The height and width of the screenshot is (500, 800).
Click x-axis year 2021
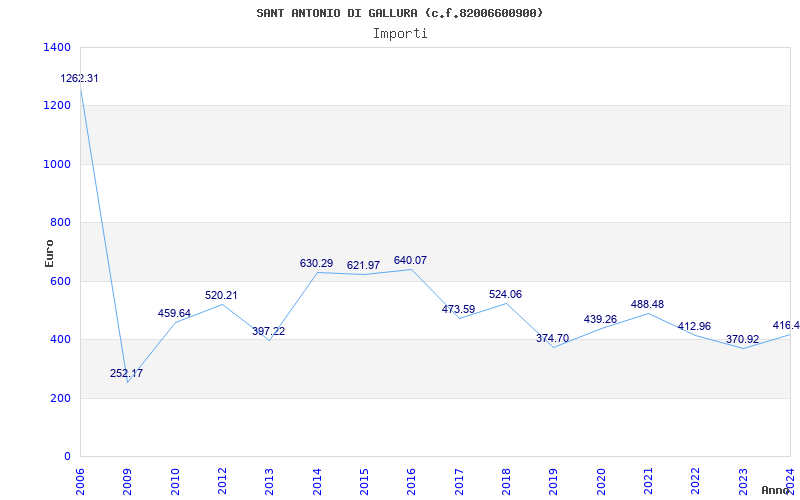(x=648, y=481)
